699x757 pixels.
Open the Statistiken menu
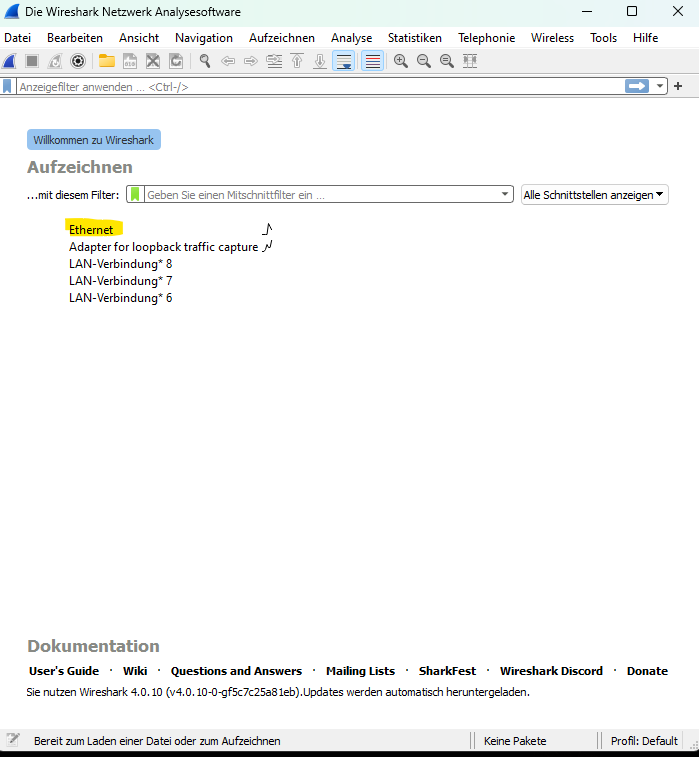pos(415,38)
